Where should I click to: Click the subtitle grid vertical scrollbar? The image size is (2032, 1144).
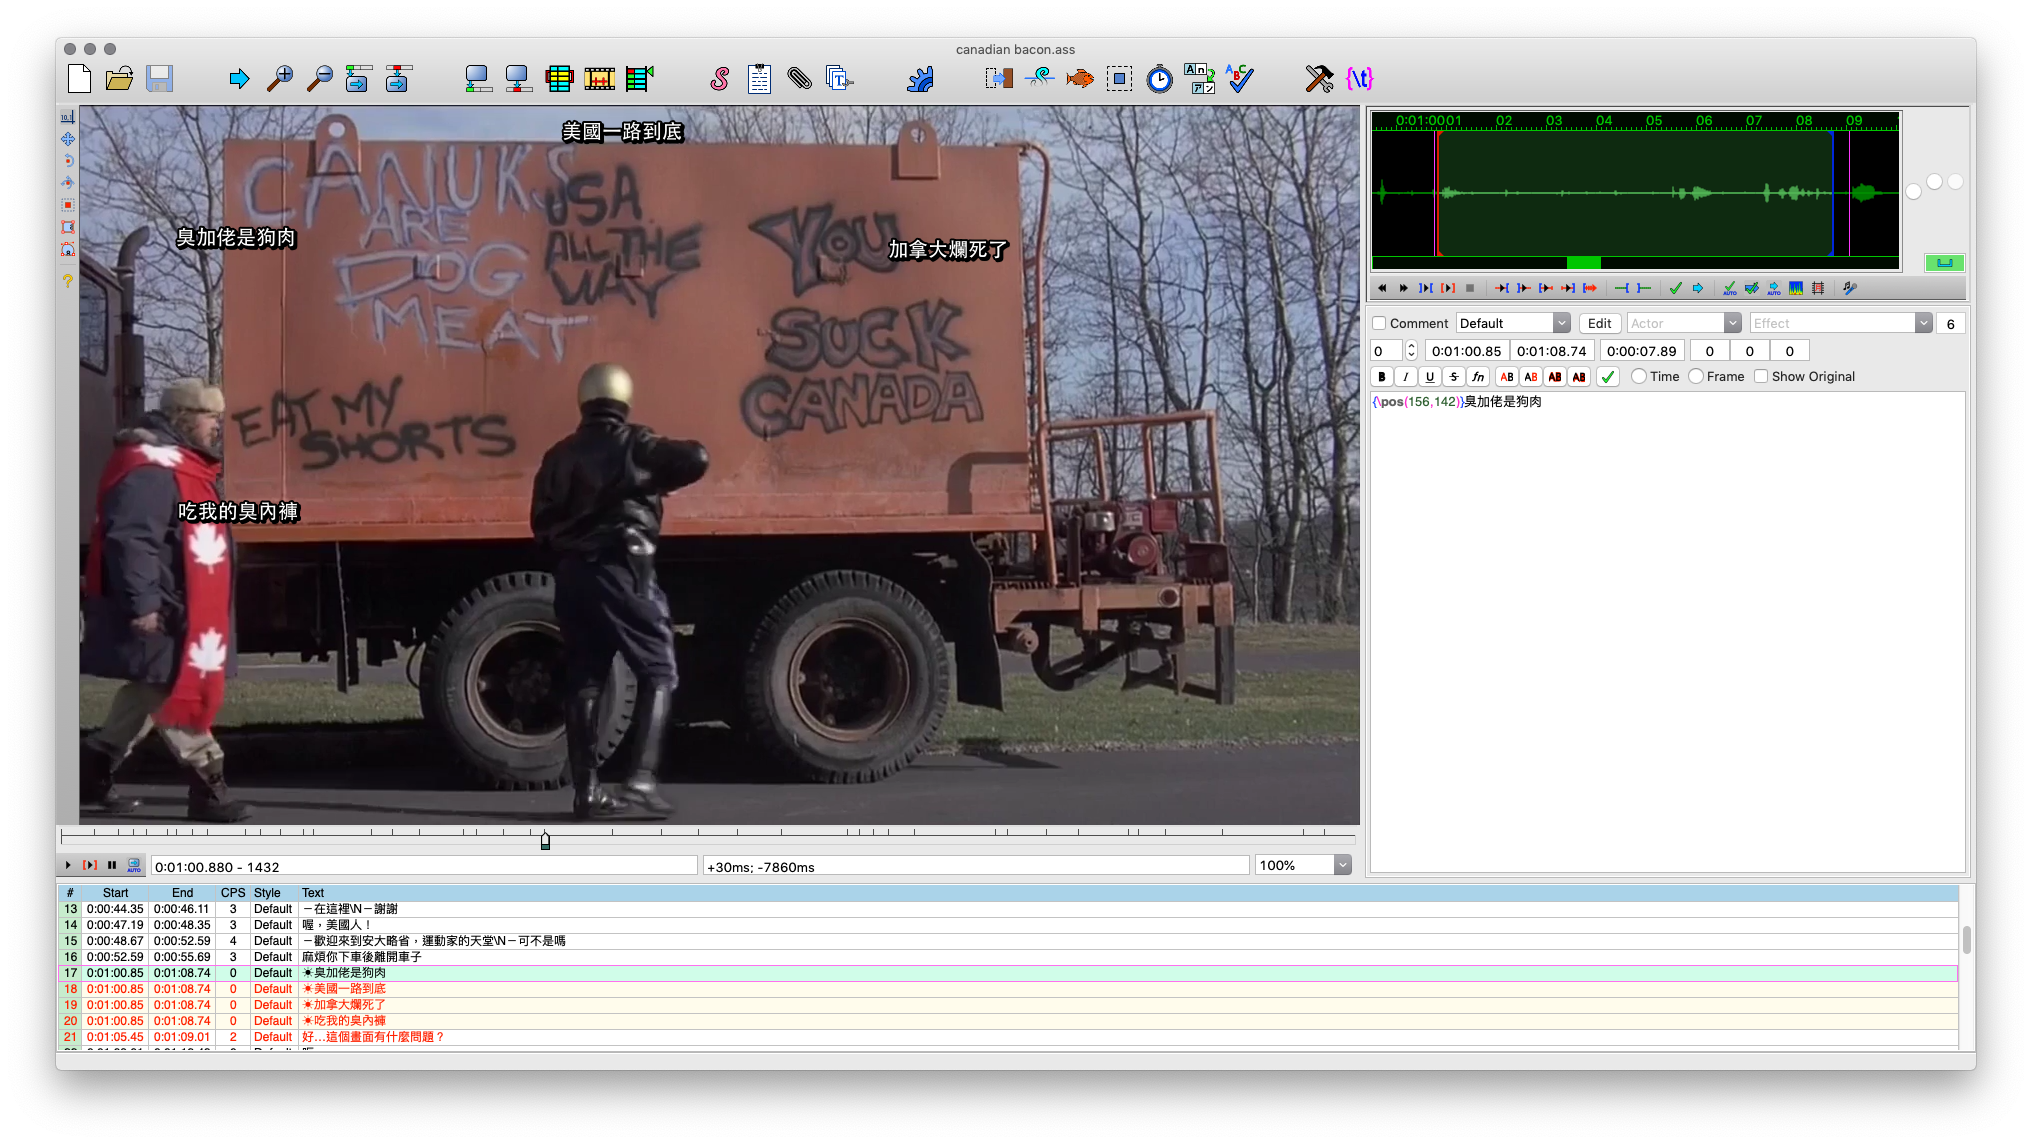(x=1966, y=939)
